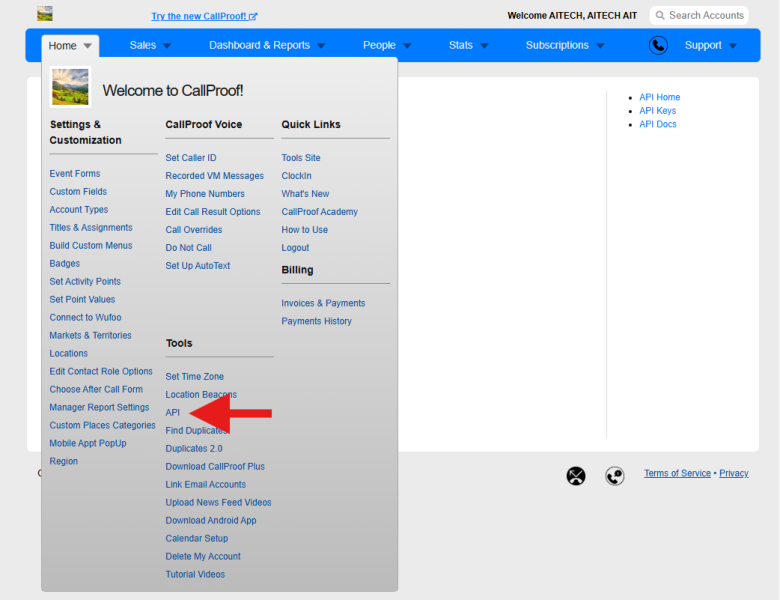
Task: Collapse the Home dropdown menu
Action: pyautogui.click(x=70, y=46)
